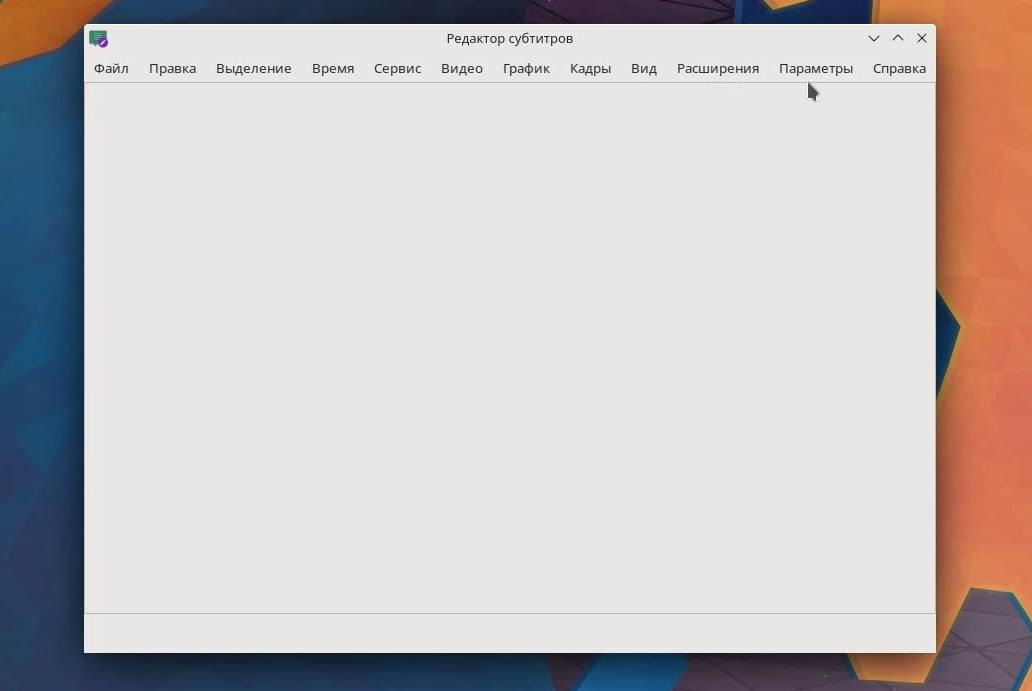Click the subtitle editor app icon in title bar
1032x691 pixels.
tap(99, 39)
